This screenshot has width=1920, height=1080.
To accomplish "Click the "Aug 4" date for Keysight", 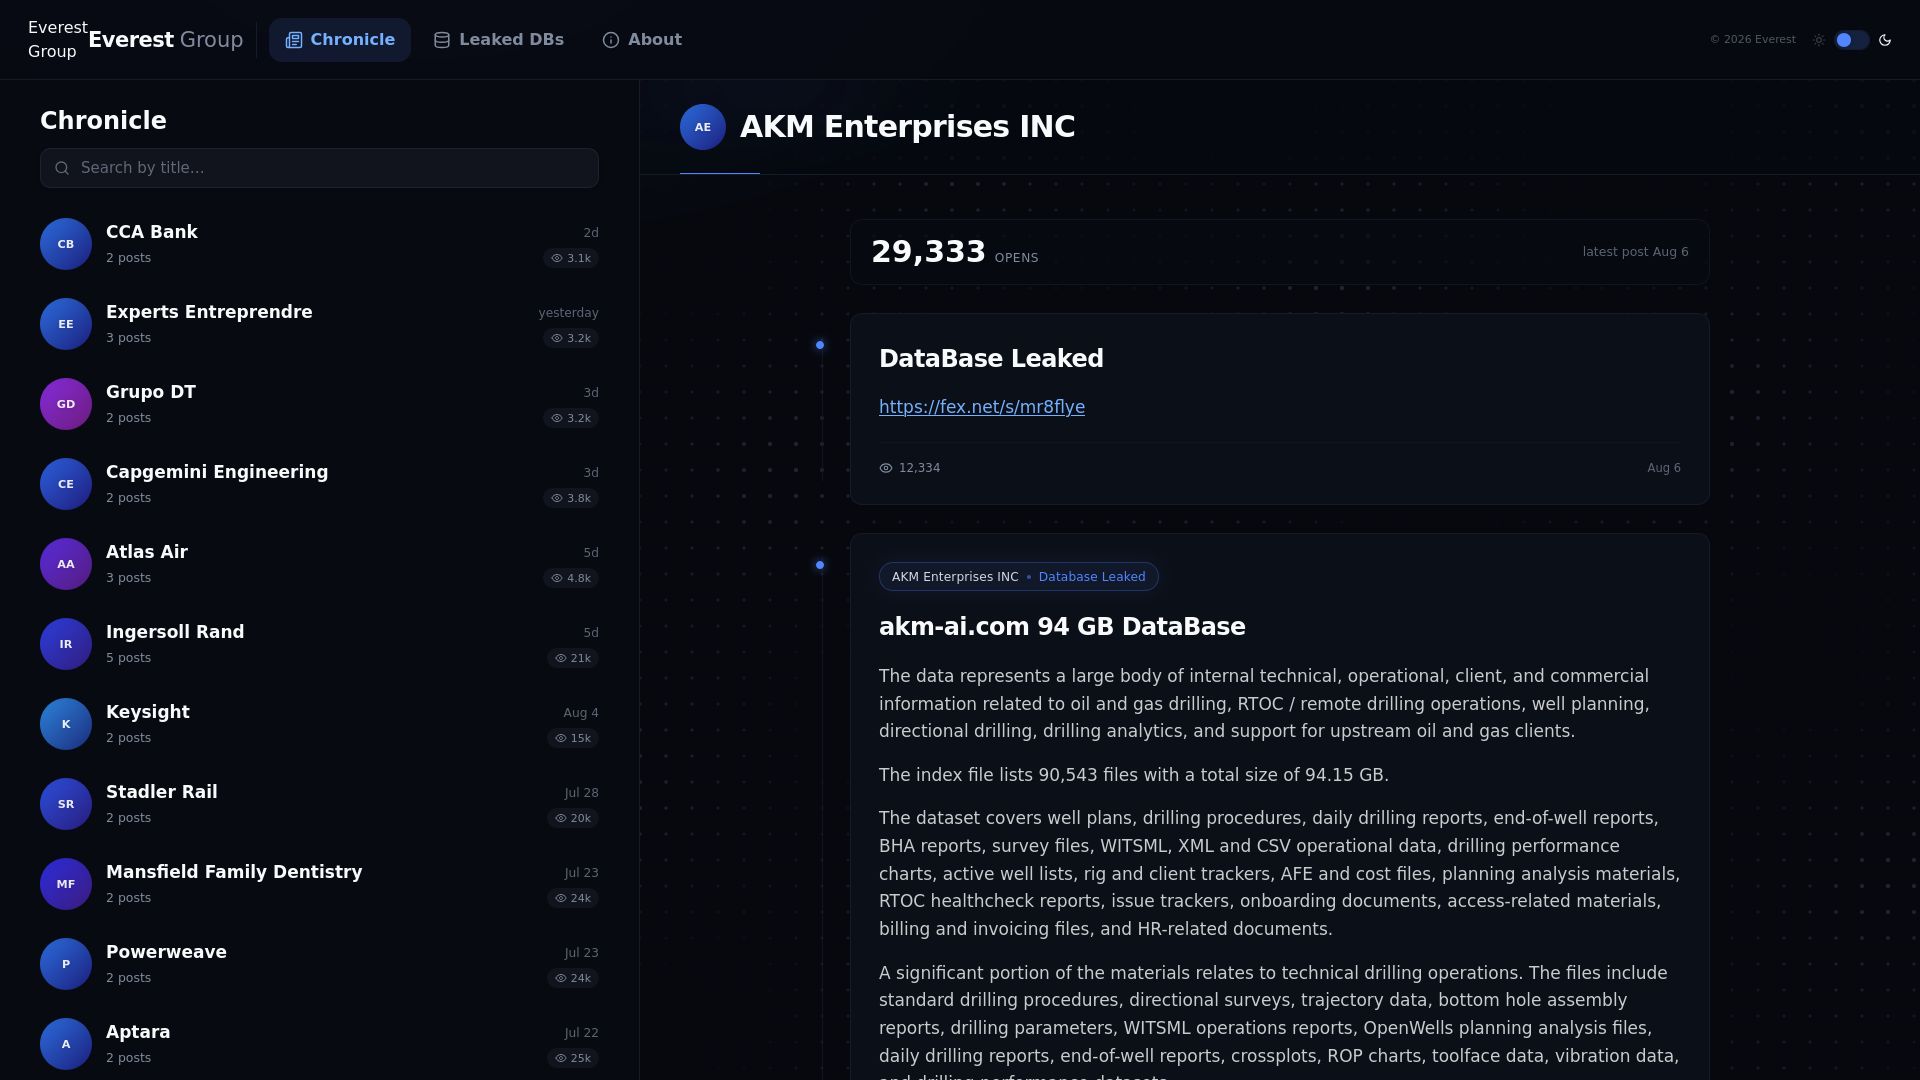I will pos(581,713).
